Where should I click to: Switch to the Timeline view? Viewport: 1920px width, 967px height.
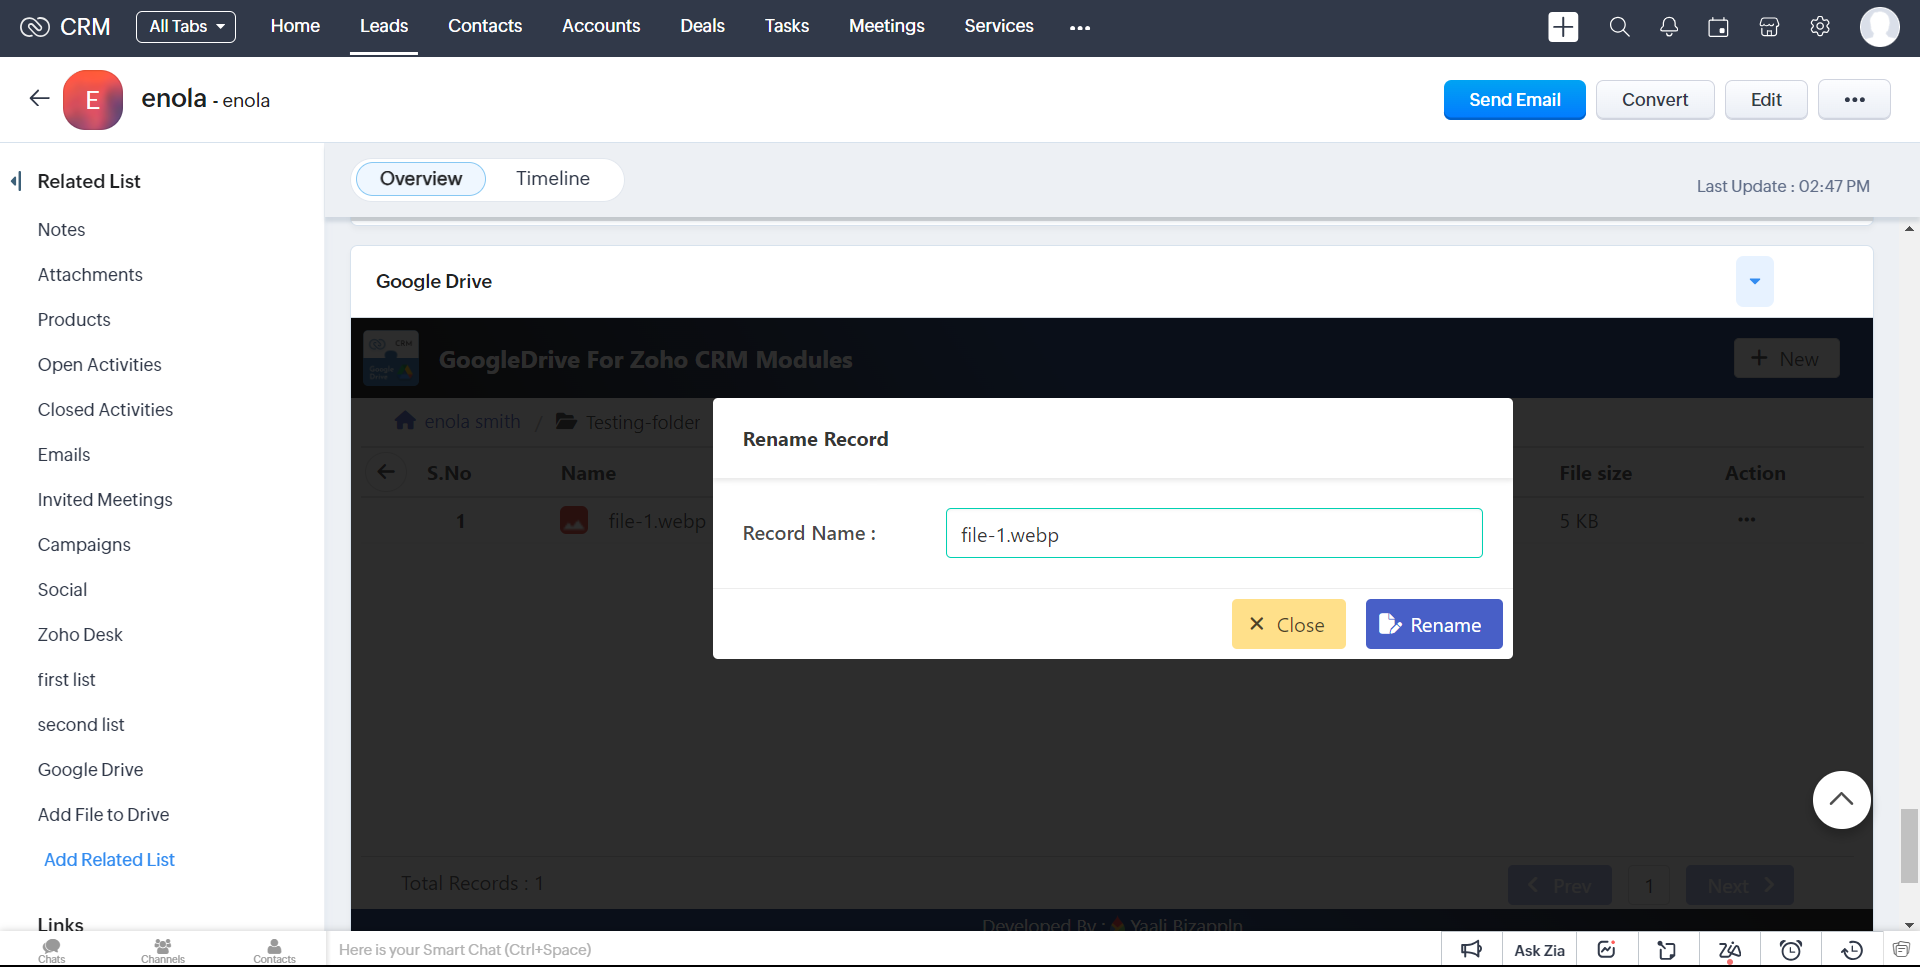552,179
